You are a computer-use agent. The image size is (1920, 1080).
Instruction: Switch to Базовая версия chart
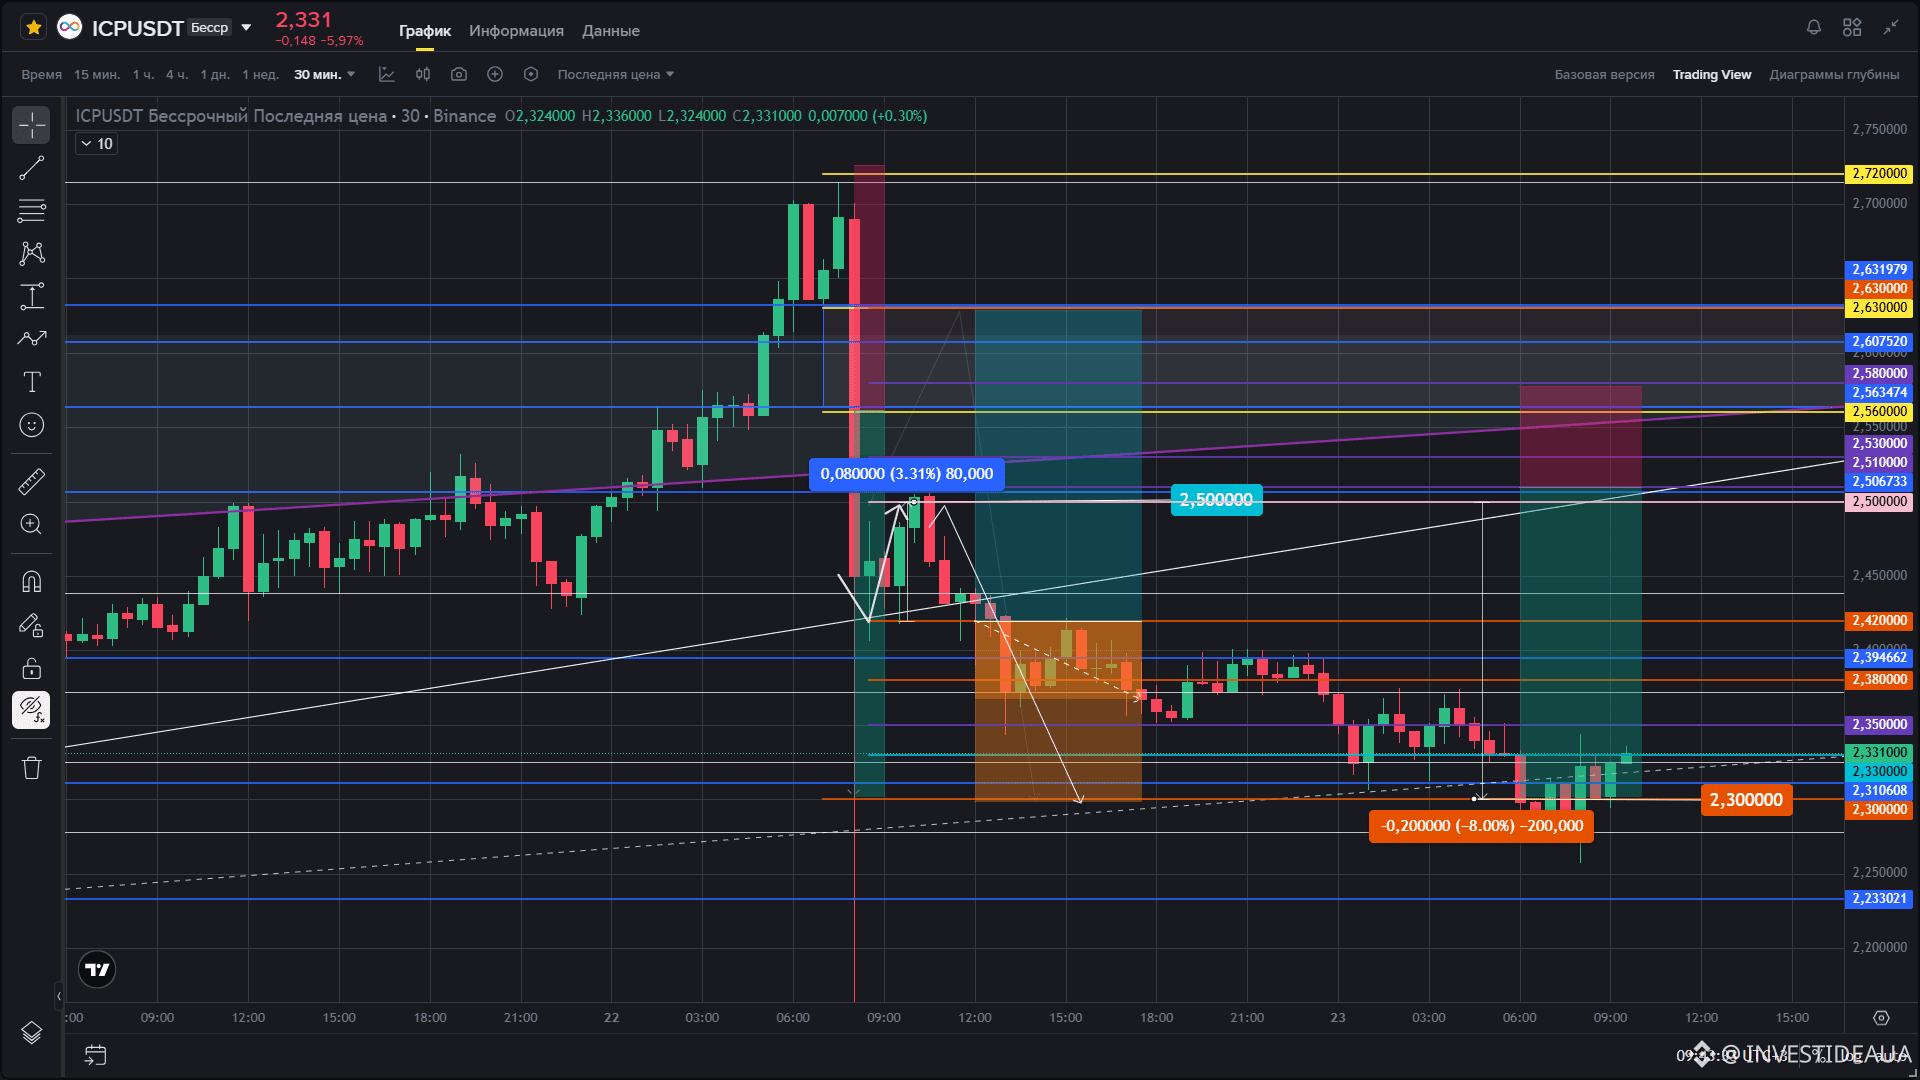(x=1604, y=75)
